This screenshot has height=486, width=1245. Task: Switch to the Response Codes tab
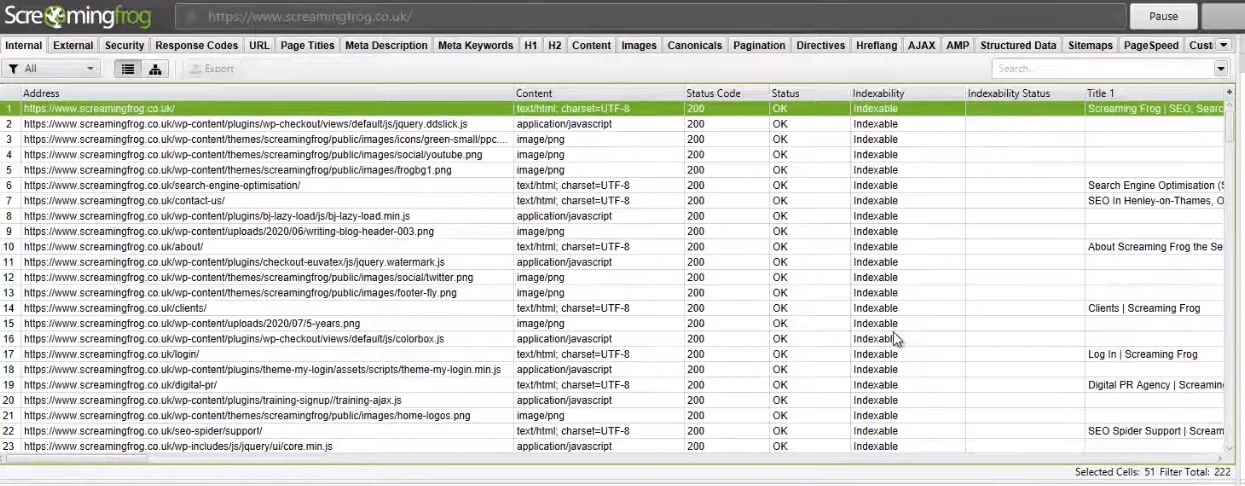coord(196,45)
